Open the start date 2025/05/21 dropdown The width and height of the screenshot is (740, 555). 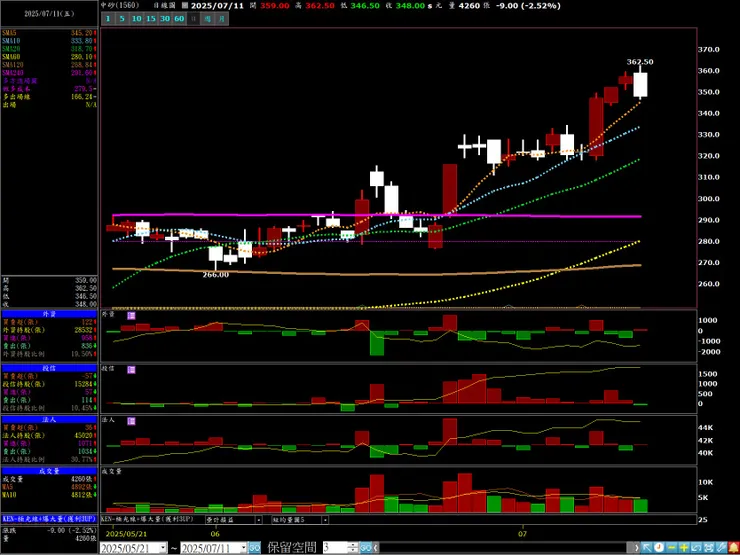pyautogui.click(x=163, y=547)
